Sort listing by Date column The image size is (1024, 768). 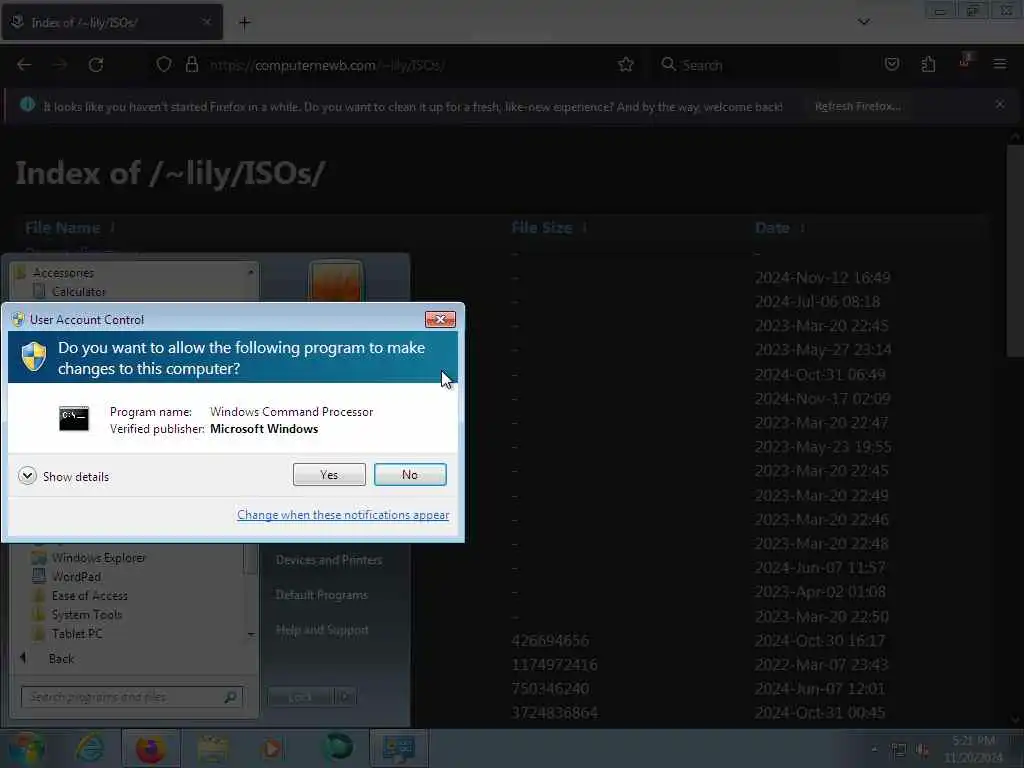click(772, 227)
